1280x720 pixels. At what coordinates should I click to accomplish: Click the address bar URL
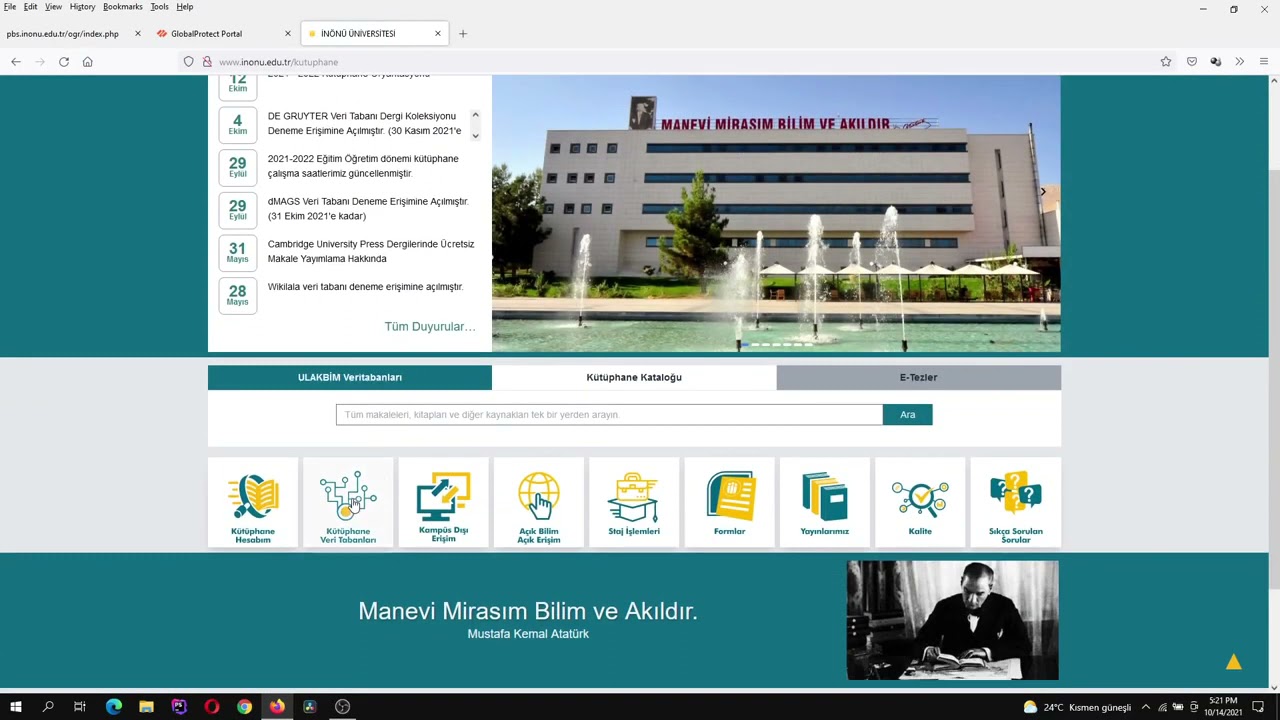[278, 62]
